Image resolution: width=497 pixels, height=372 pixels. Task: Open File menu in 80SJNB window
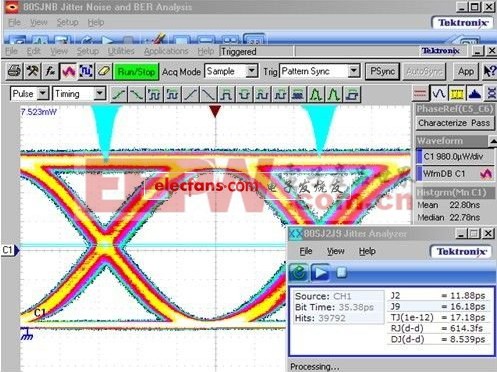(x=14, y=22)
